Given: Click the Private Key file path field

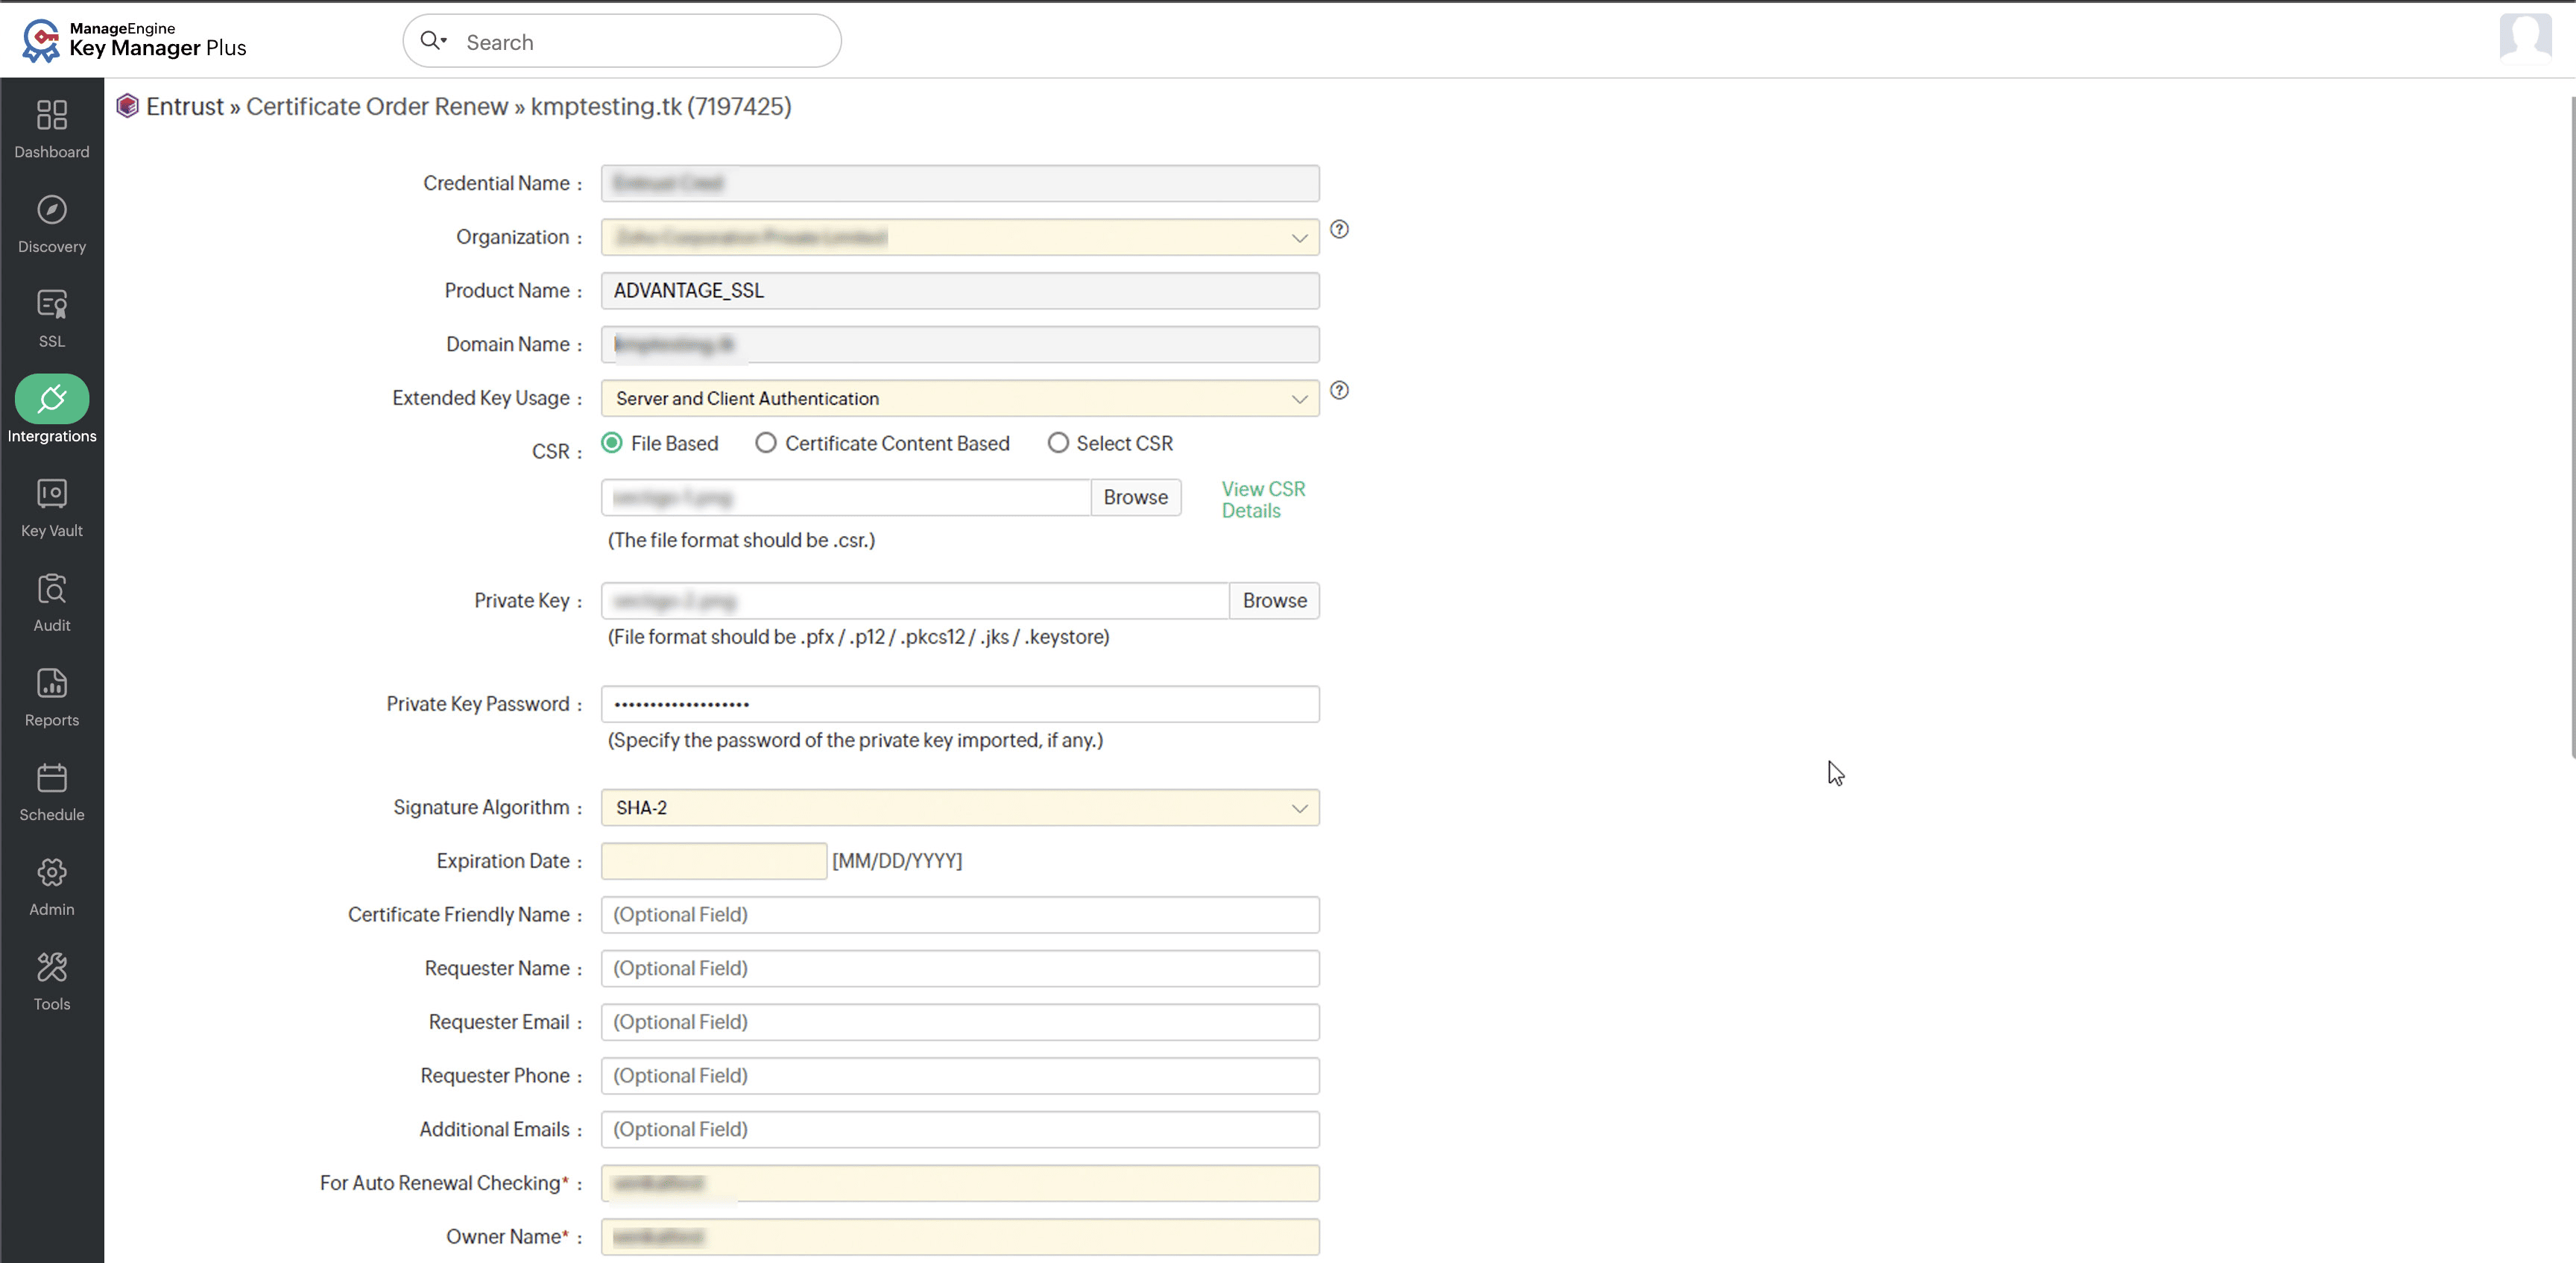Looking at the screenshot, I should 915,601.
